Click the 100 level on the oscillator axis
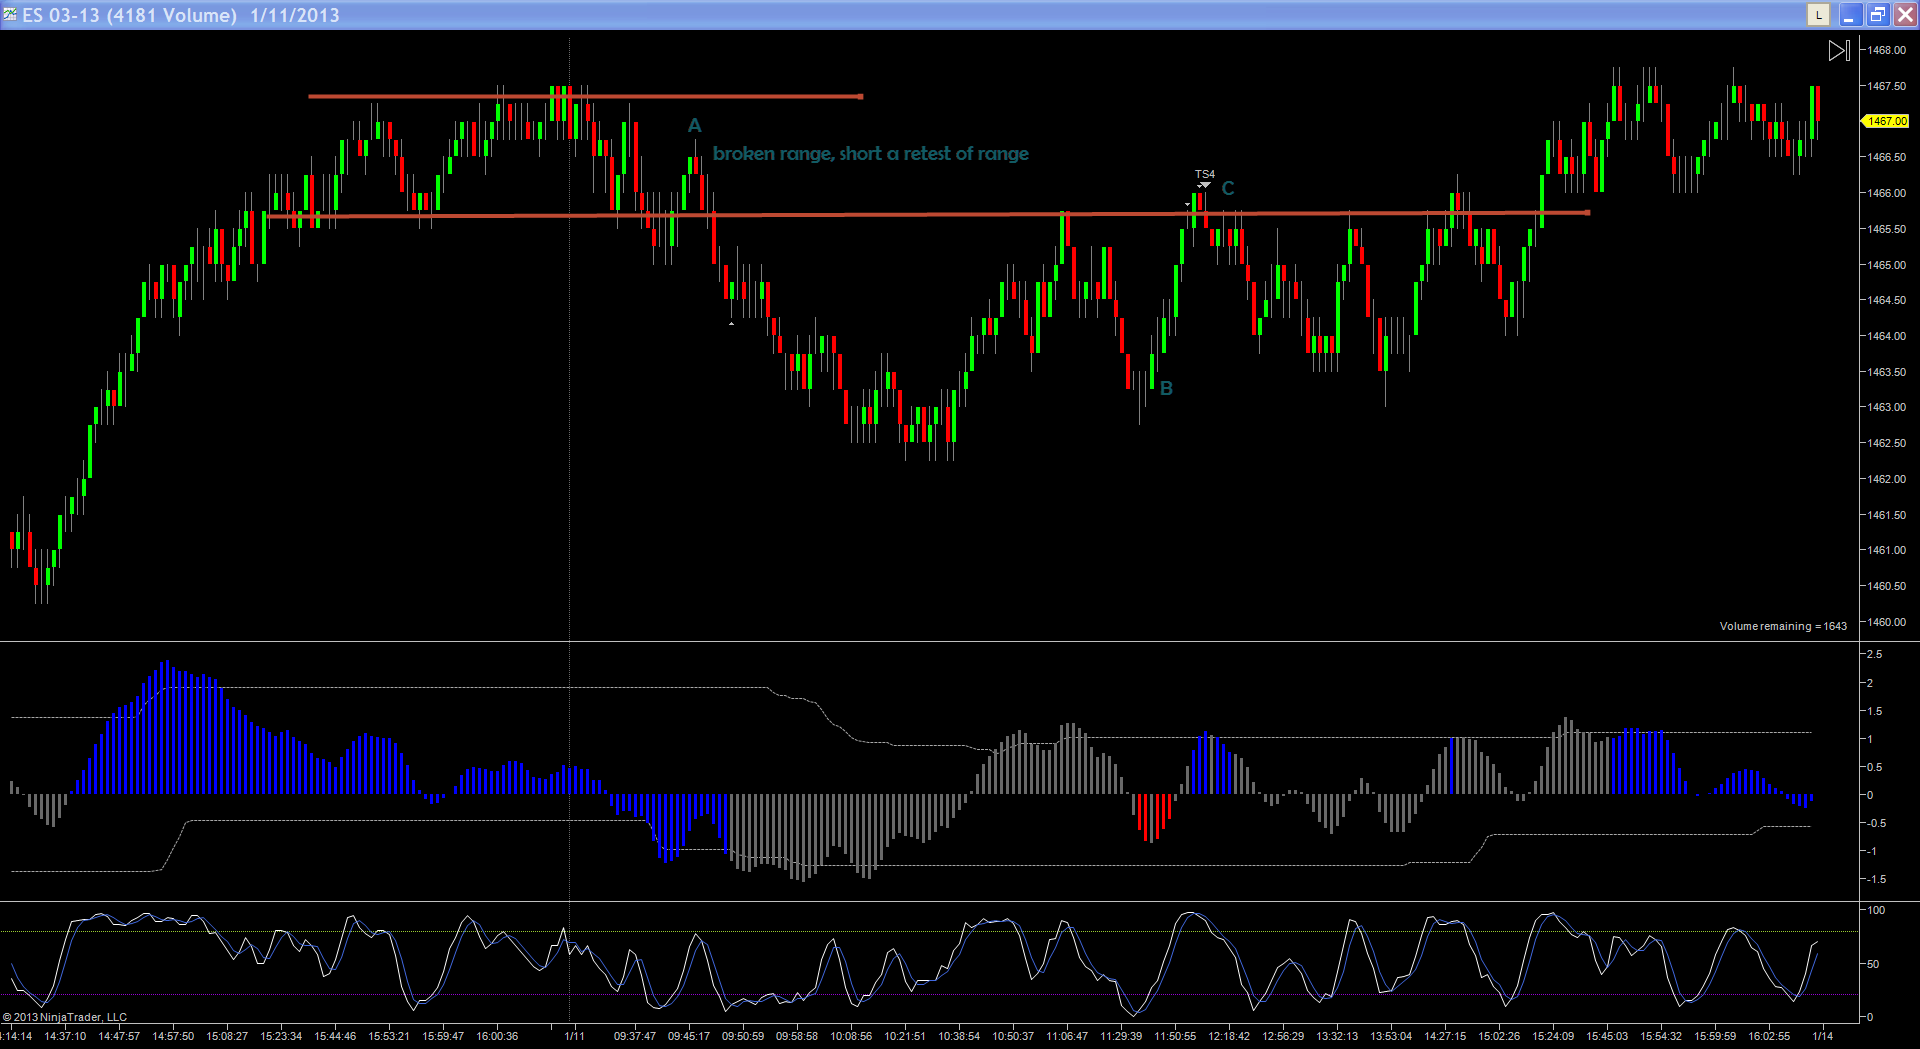Viewport: 1920px width, 1049px height. 1876,910
